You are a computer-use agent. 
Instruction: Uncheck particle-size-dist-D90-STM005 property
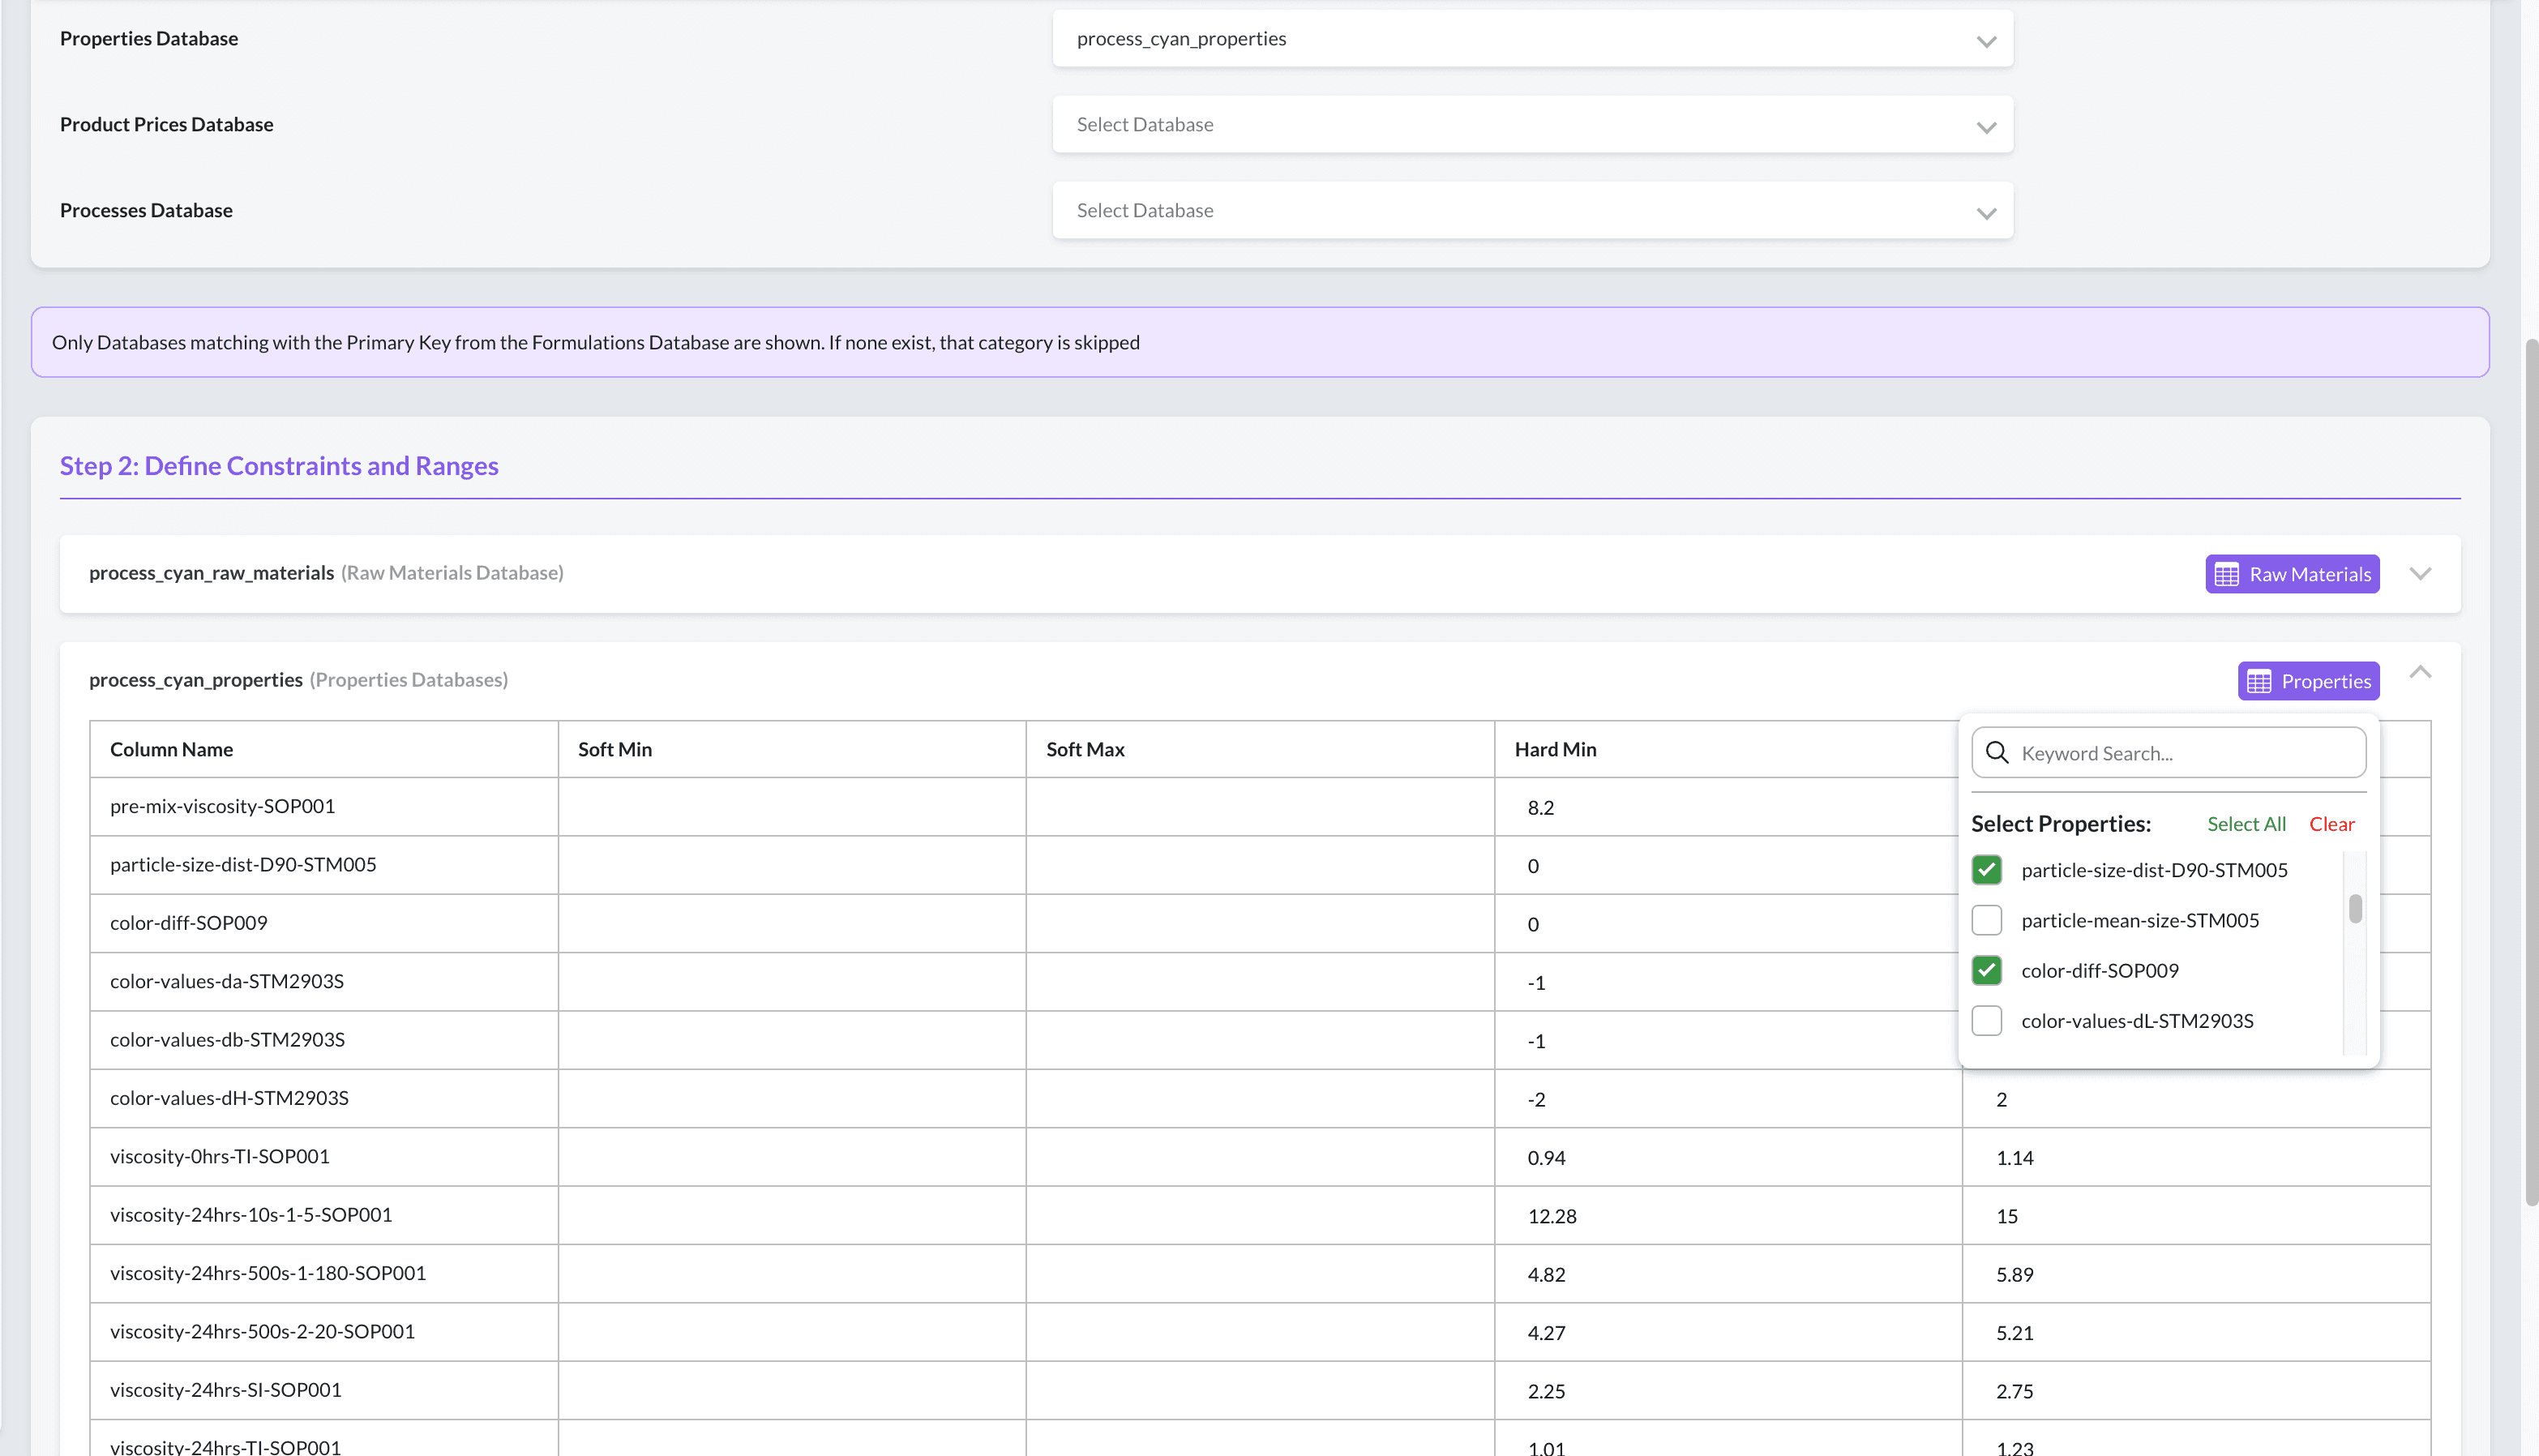(1986, 870)
